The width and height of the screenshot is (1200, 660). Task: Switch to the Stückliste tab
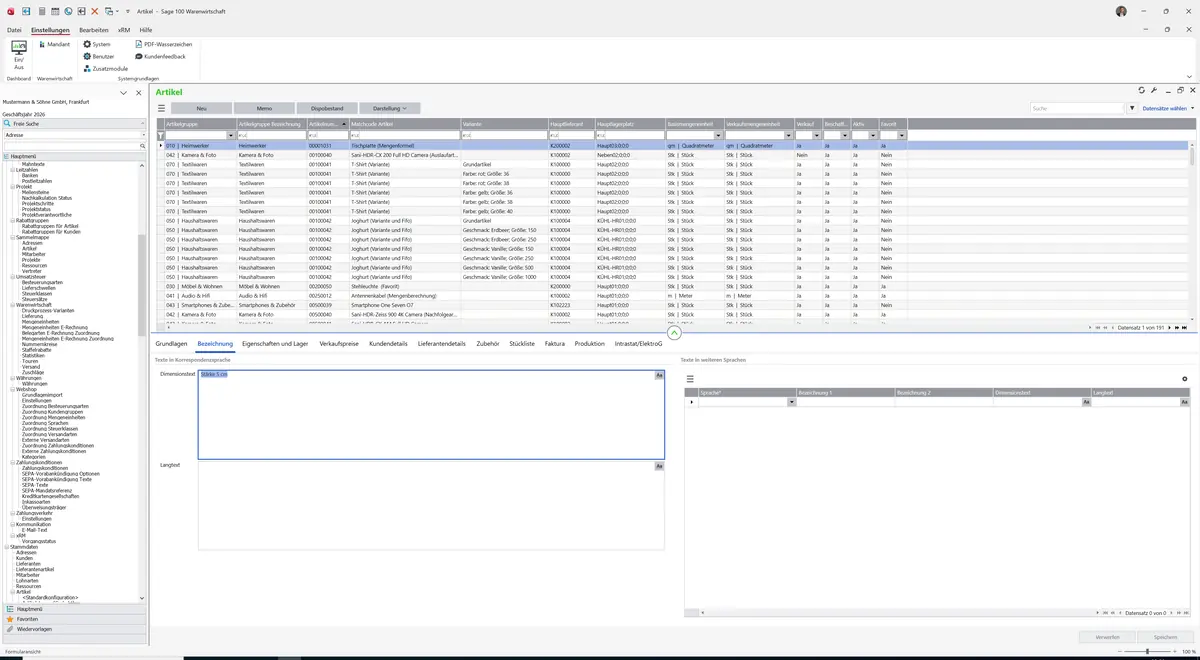point(522,343)
